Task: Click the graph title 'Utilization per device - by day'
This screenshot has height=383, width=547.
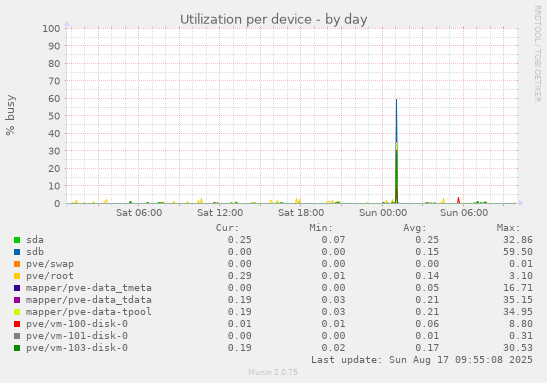Action: click(274, 20)
